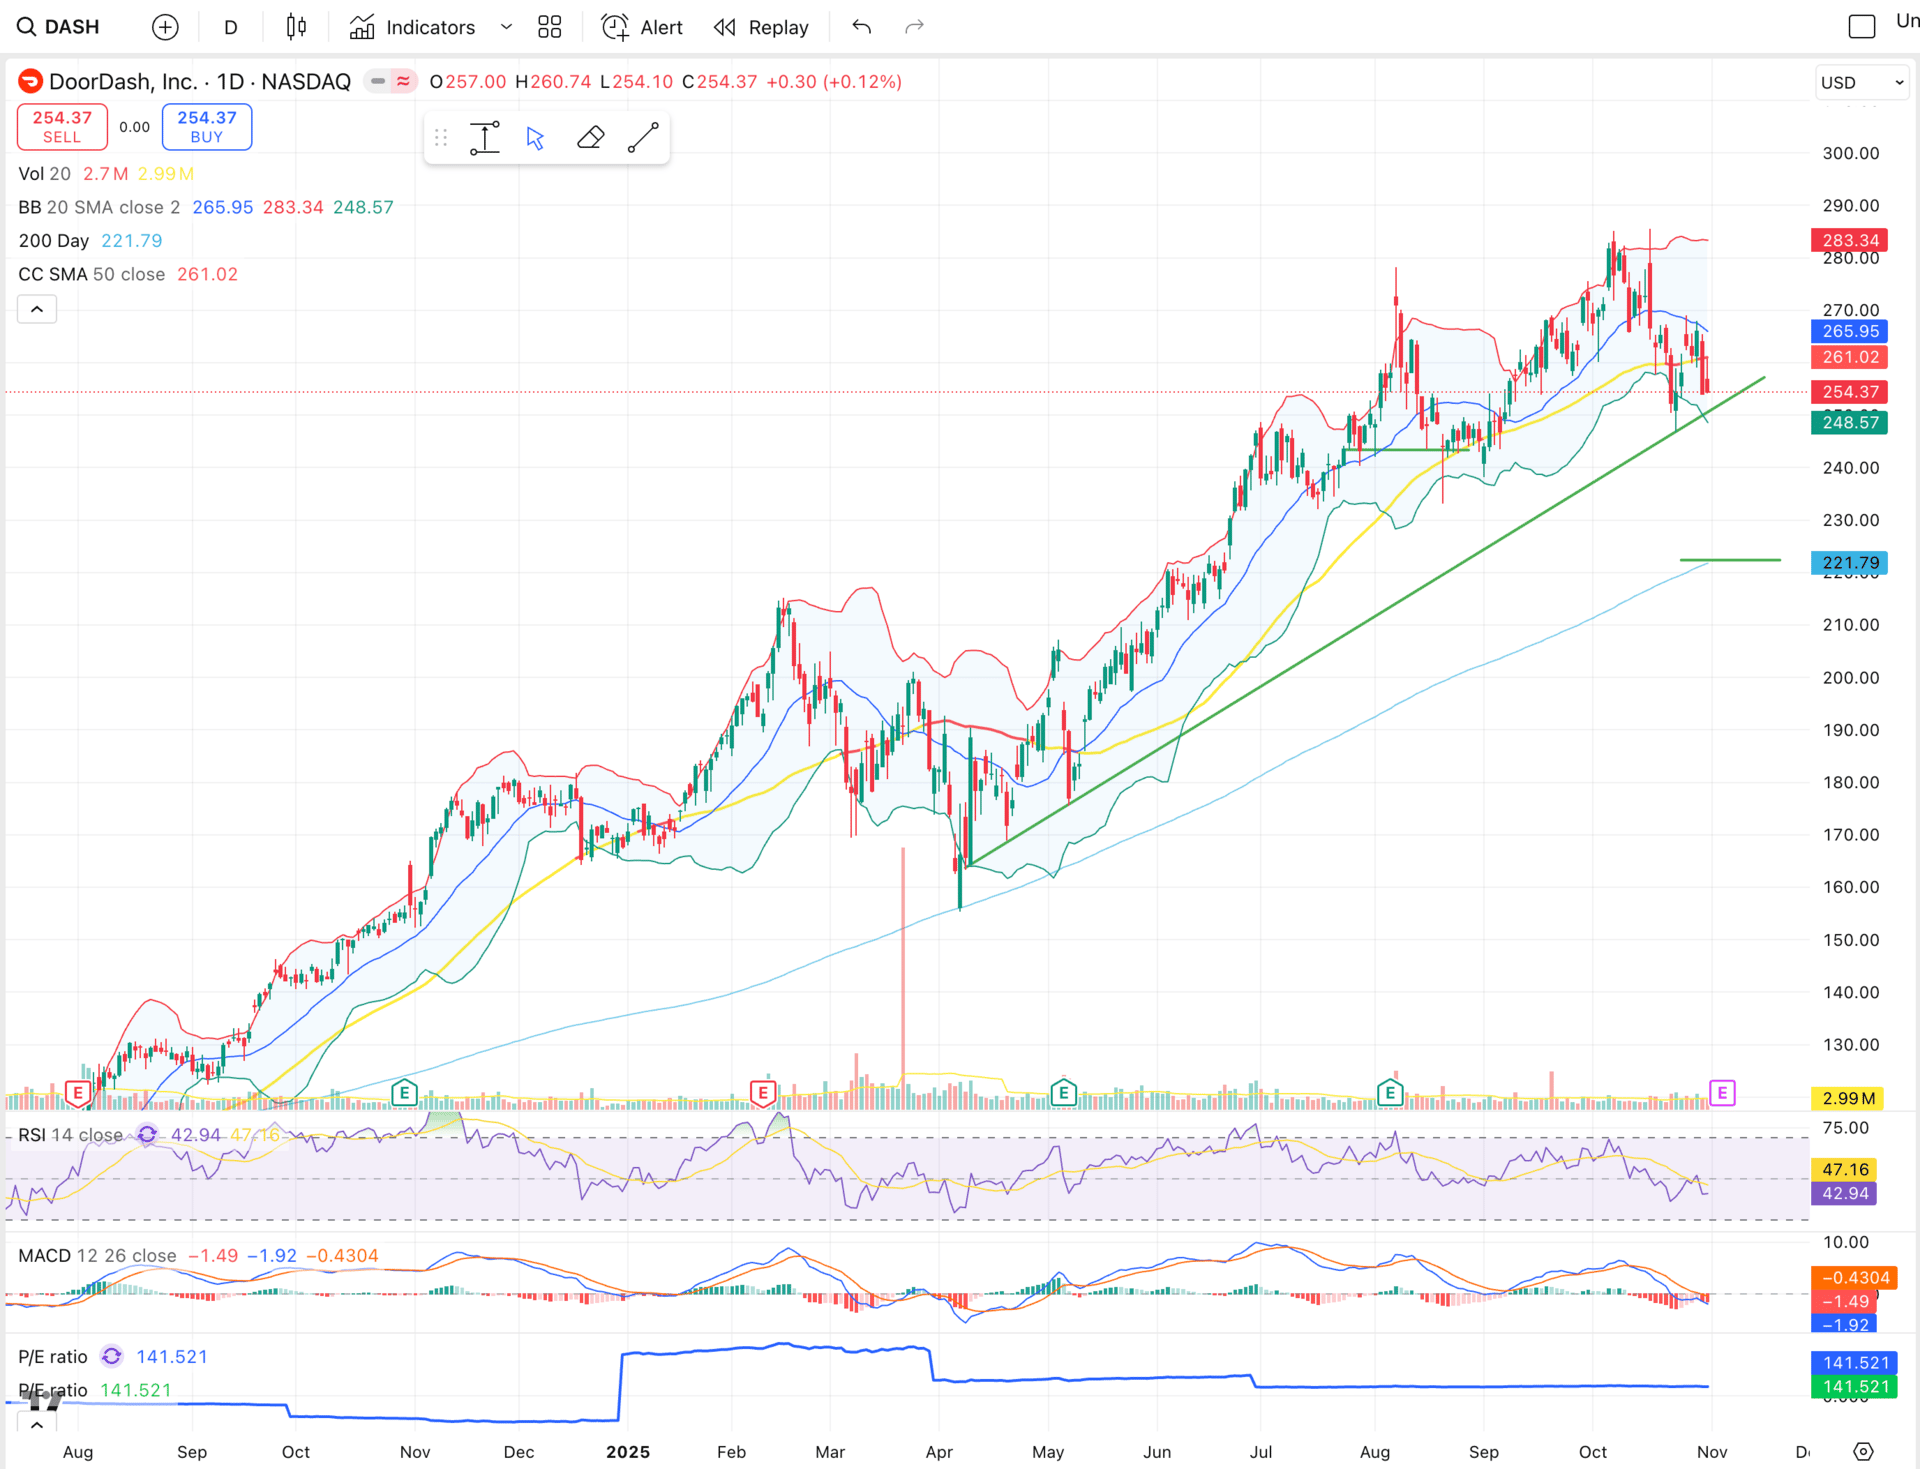Select the measure text cursor tool

485,138
